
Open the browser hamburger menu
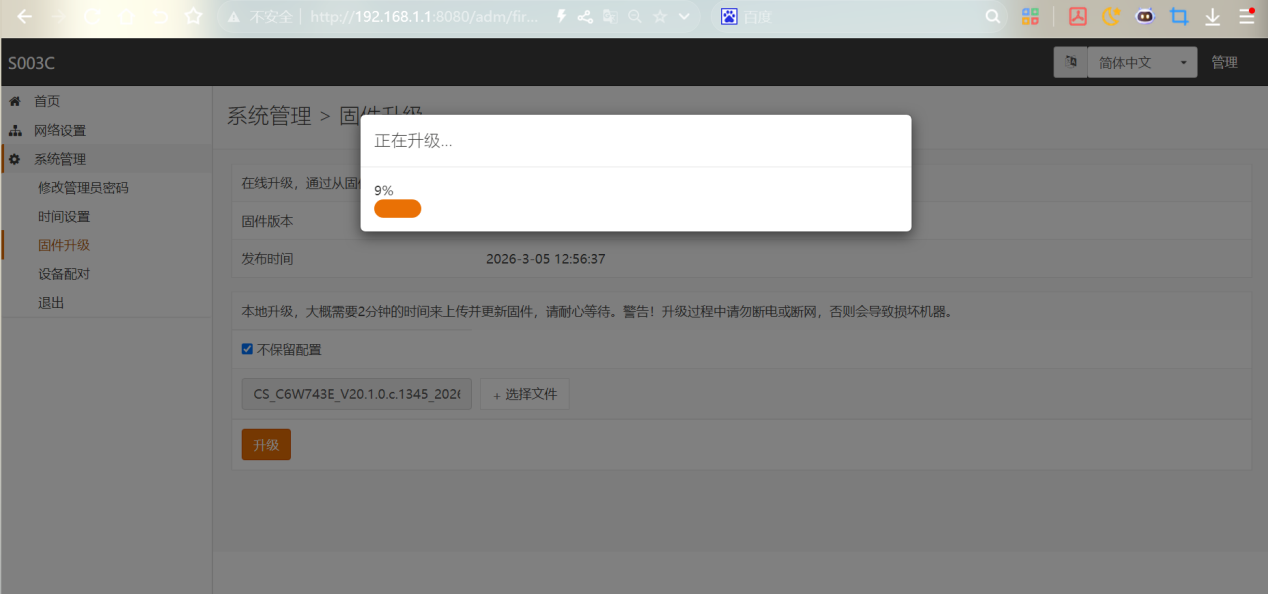tap(1246, 17)
